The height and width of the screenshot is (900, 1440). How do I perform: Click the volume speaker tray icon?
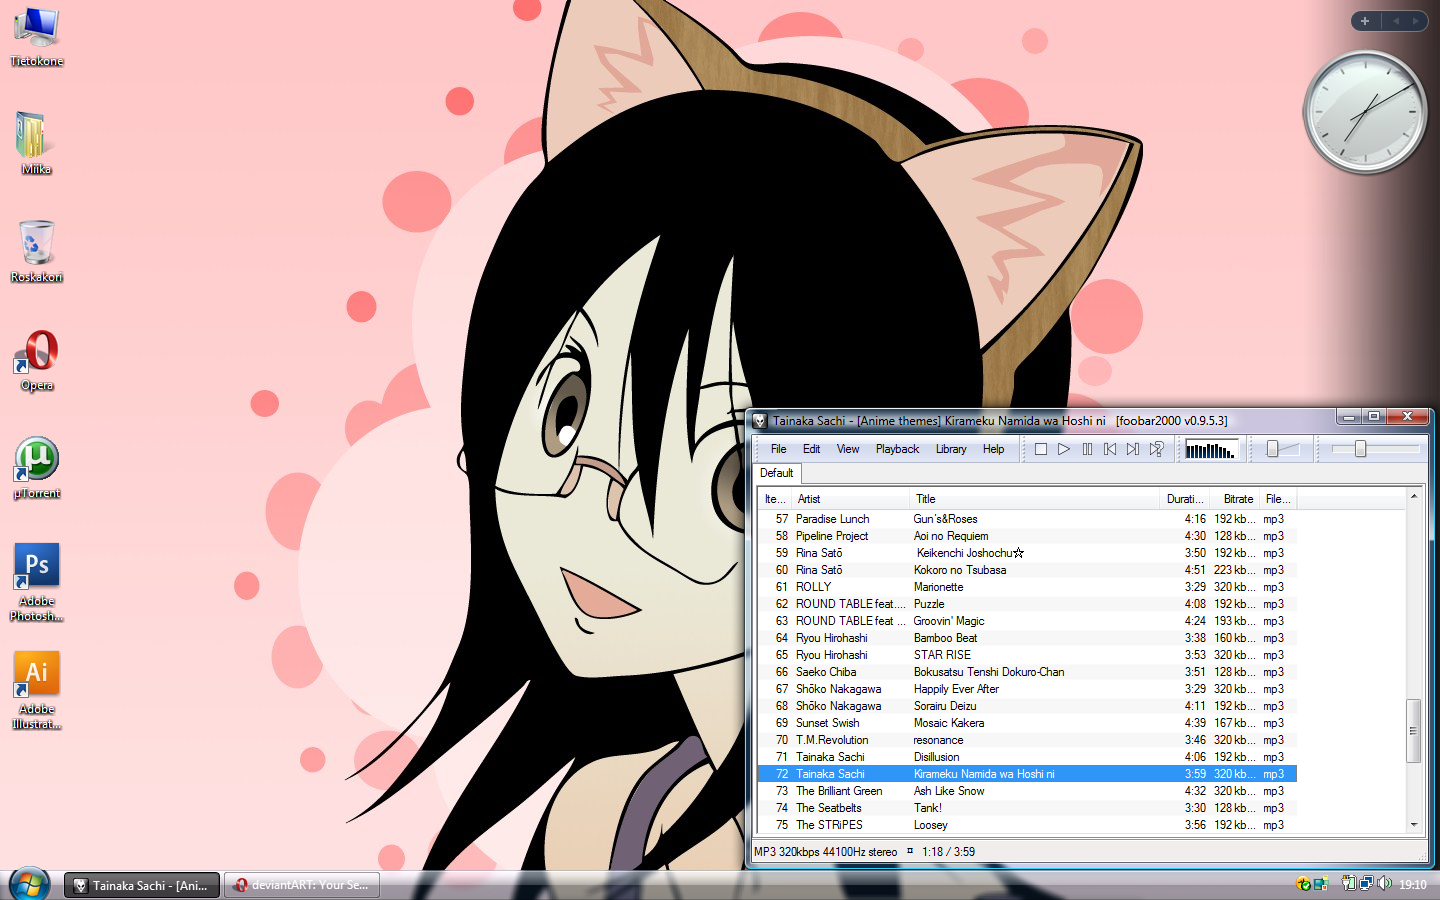point(1384,883)
